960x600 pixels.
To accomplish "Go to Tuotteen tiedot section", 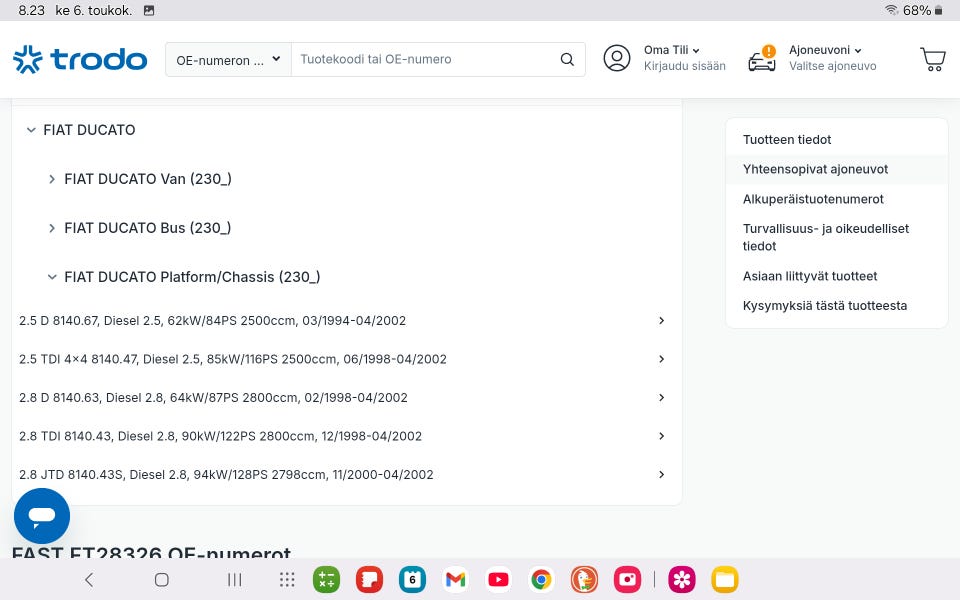I will [x=787, y=140].
